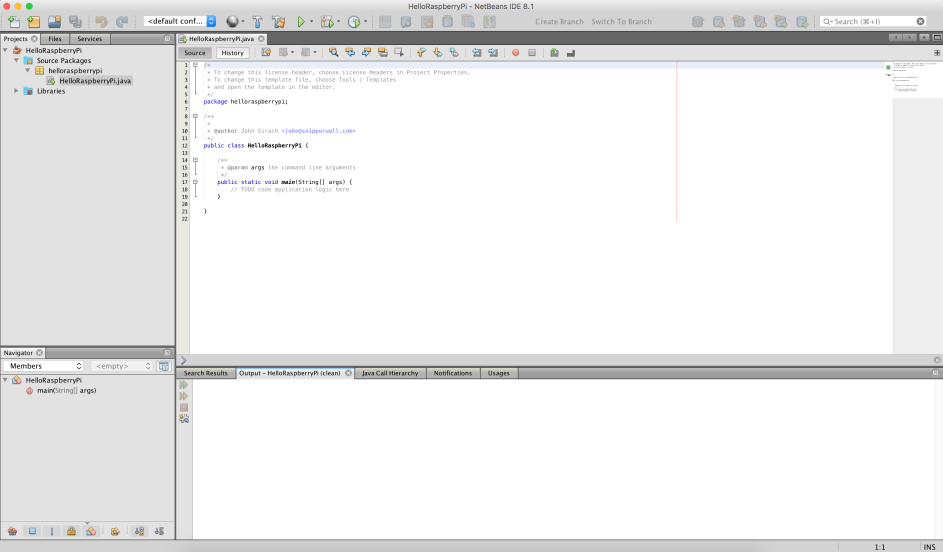Start macro recording with red circle

pyautogui.click(x=515, y=53)
